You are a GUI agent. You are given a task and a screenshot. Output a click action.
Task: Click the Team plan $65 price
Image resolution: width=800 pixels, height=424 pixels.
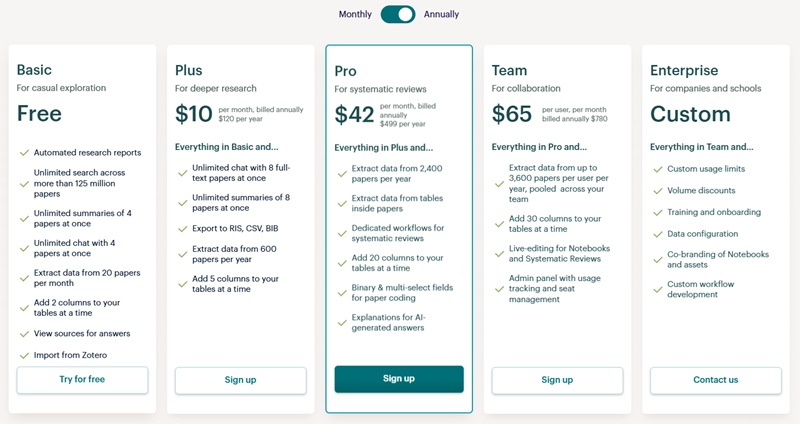click(x=512, y=114)
